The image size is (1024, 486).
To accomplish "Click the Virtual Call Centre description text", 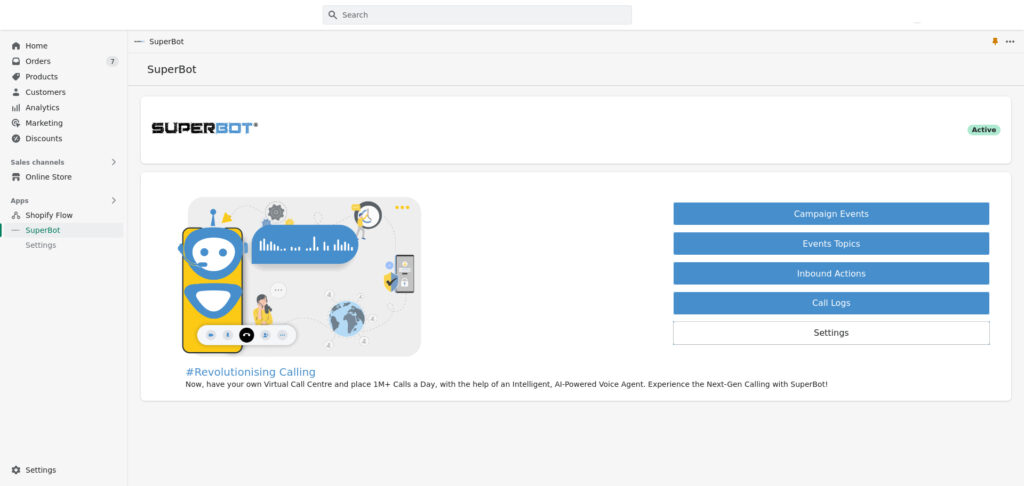I will click(507, 385).
